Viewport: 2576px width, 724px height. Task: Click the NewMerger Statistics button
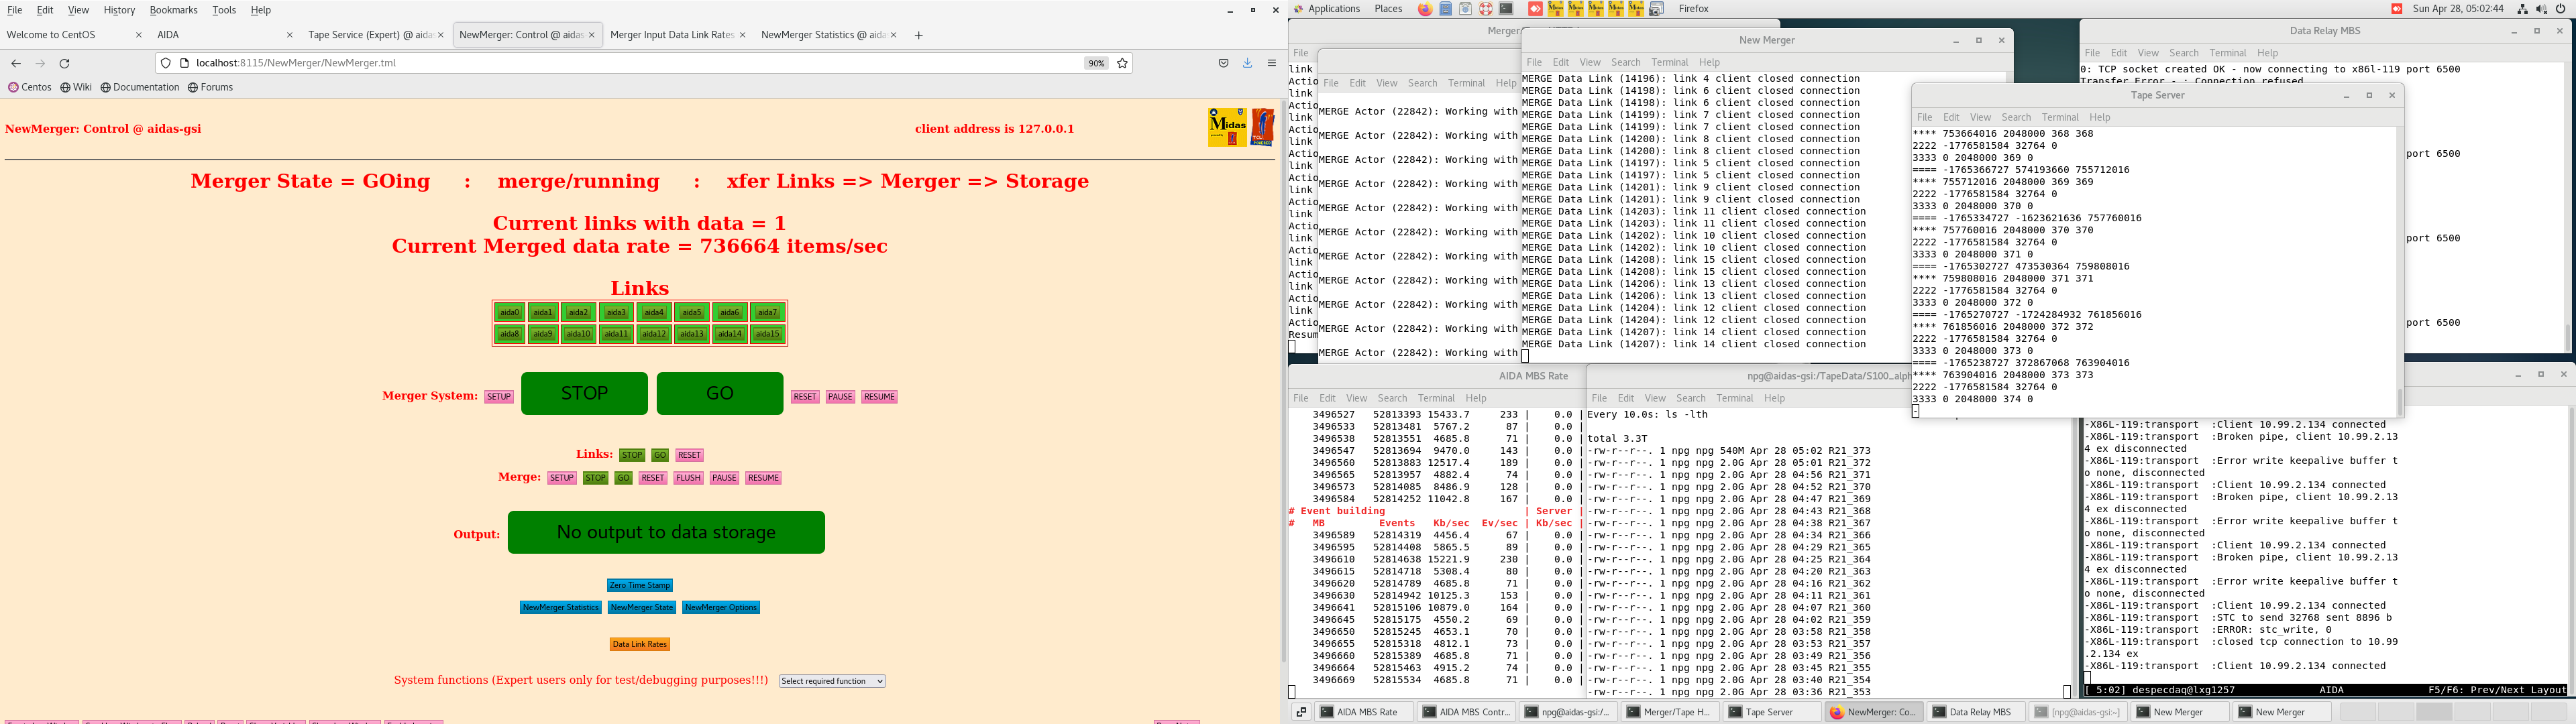coord(560,608)
